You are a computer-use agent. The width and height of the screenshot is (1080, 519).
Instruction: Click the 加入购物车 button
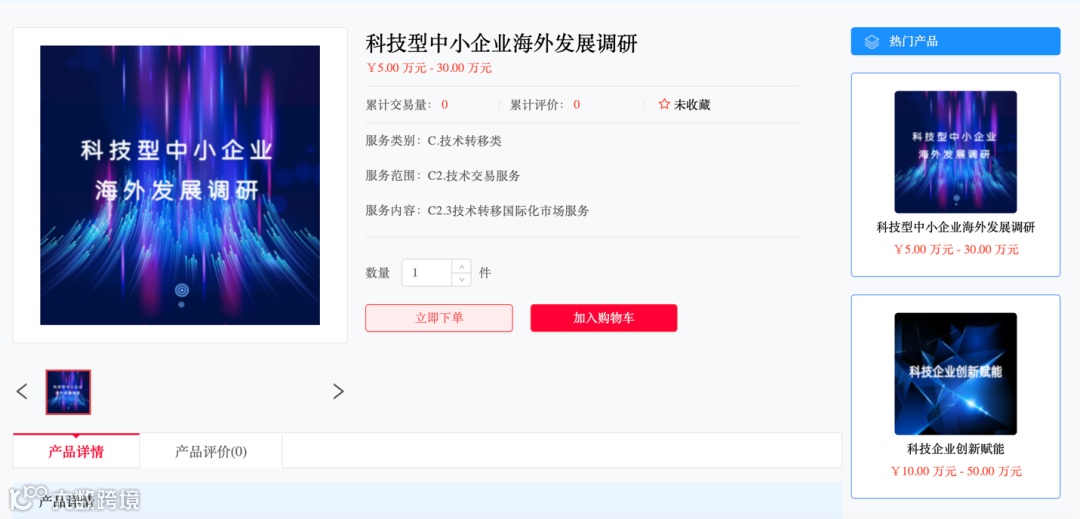[603, 318]
